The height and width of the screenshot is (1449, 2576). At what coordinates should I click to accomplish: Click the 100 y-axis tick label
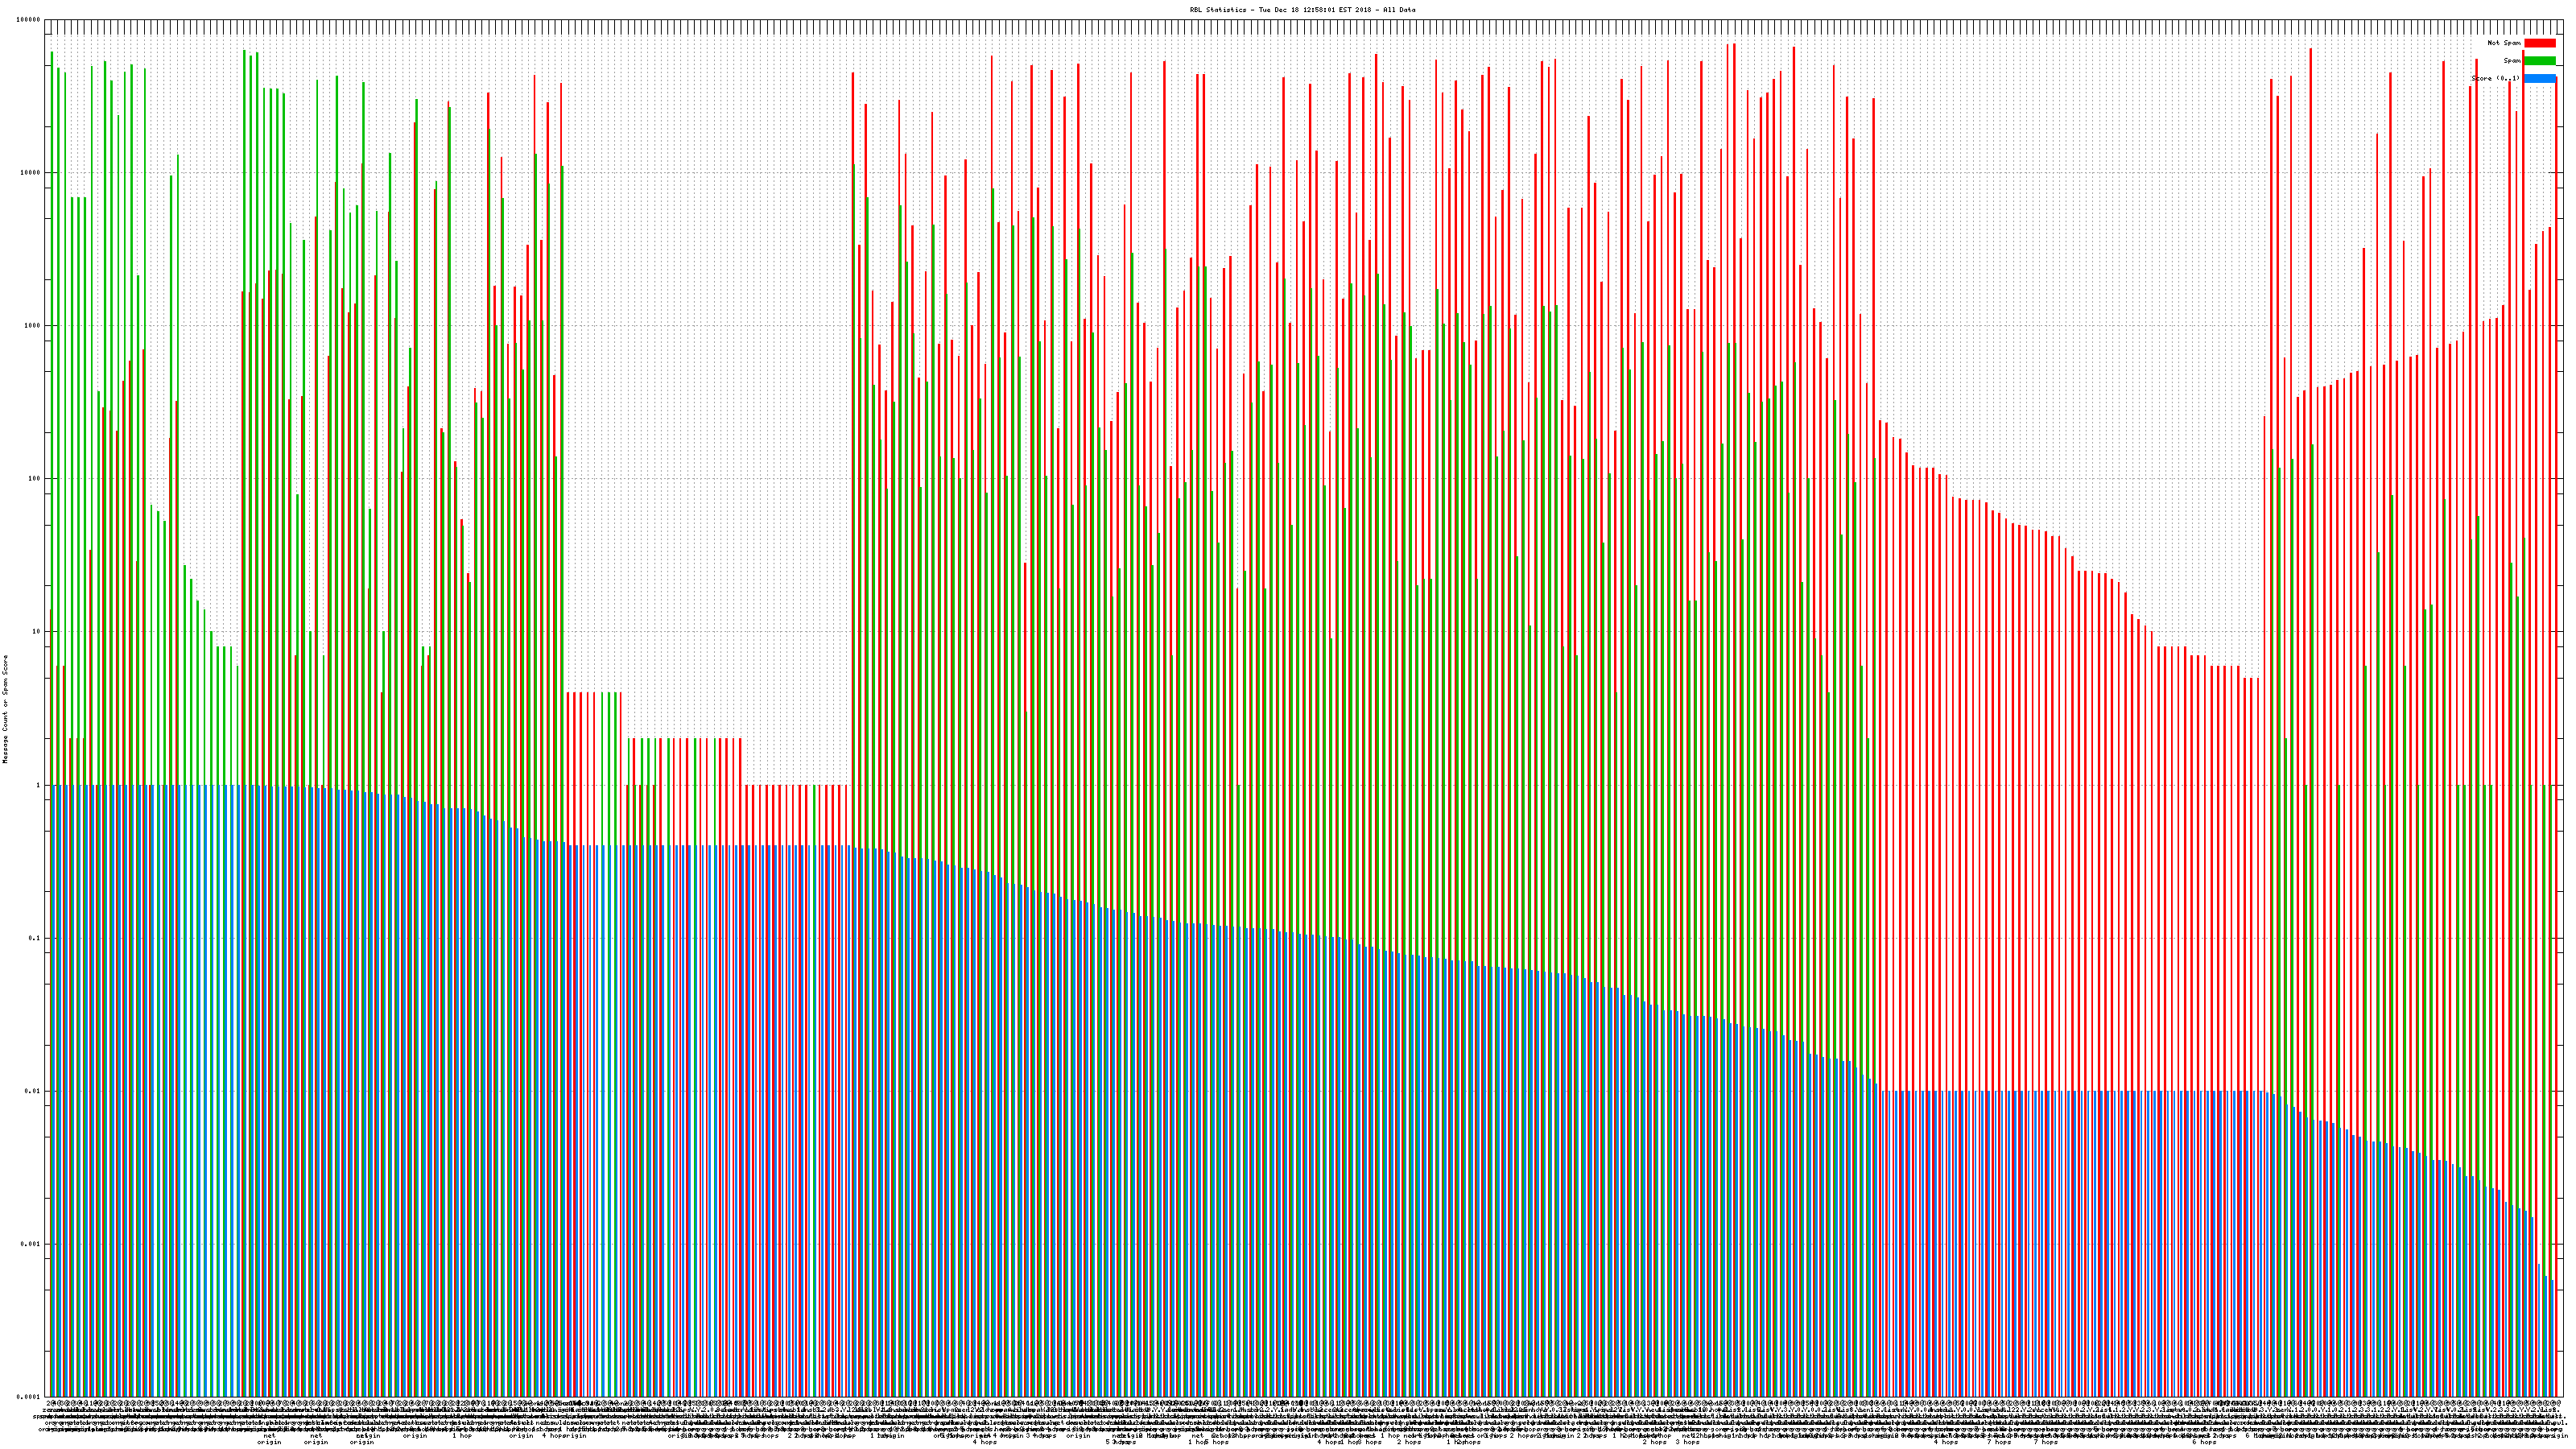(34, 478)
